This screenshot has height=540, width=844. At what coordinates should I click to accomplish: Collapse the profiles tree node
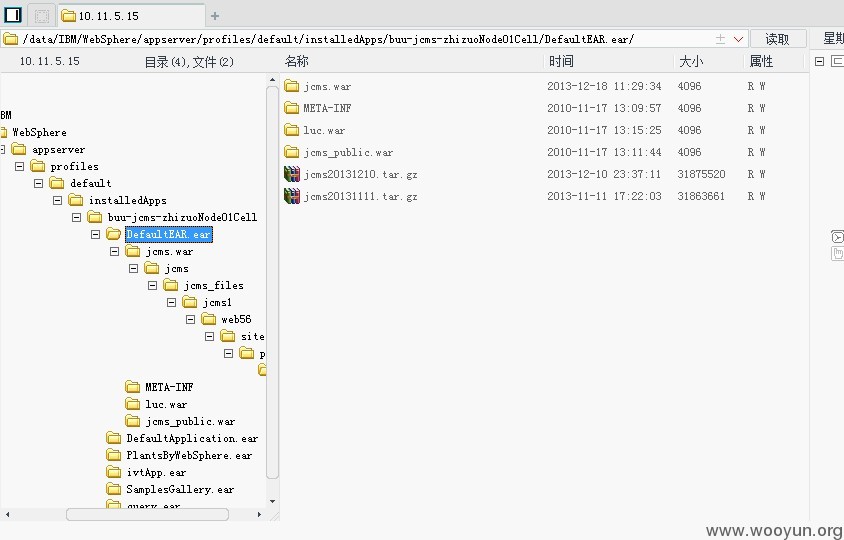coord(19,166)
